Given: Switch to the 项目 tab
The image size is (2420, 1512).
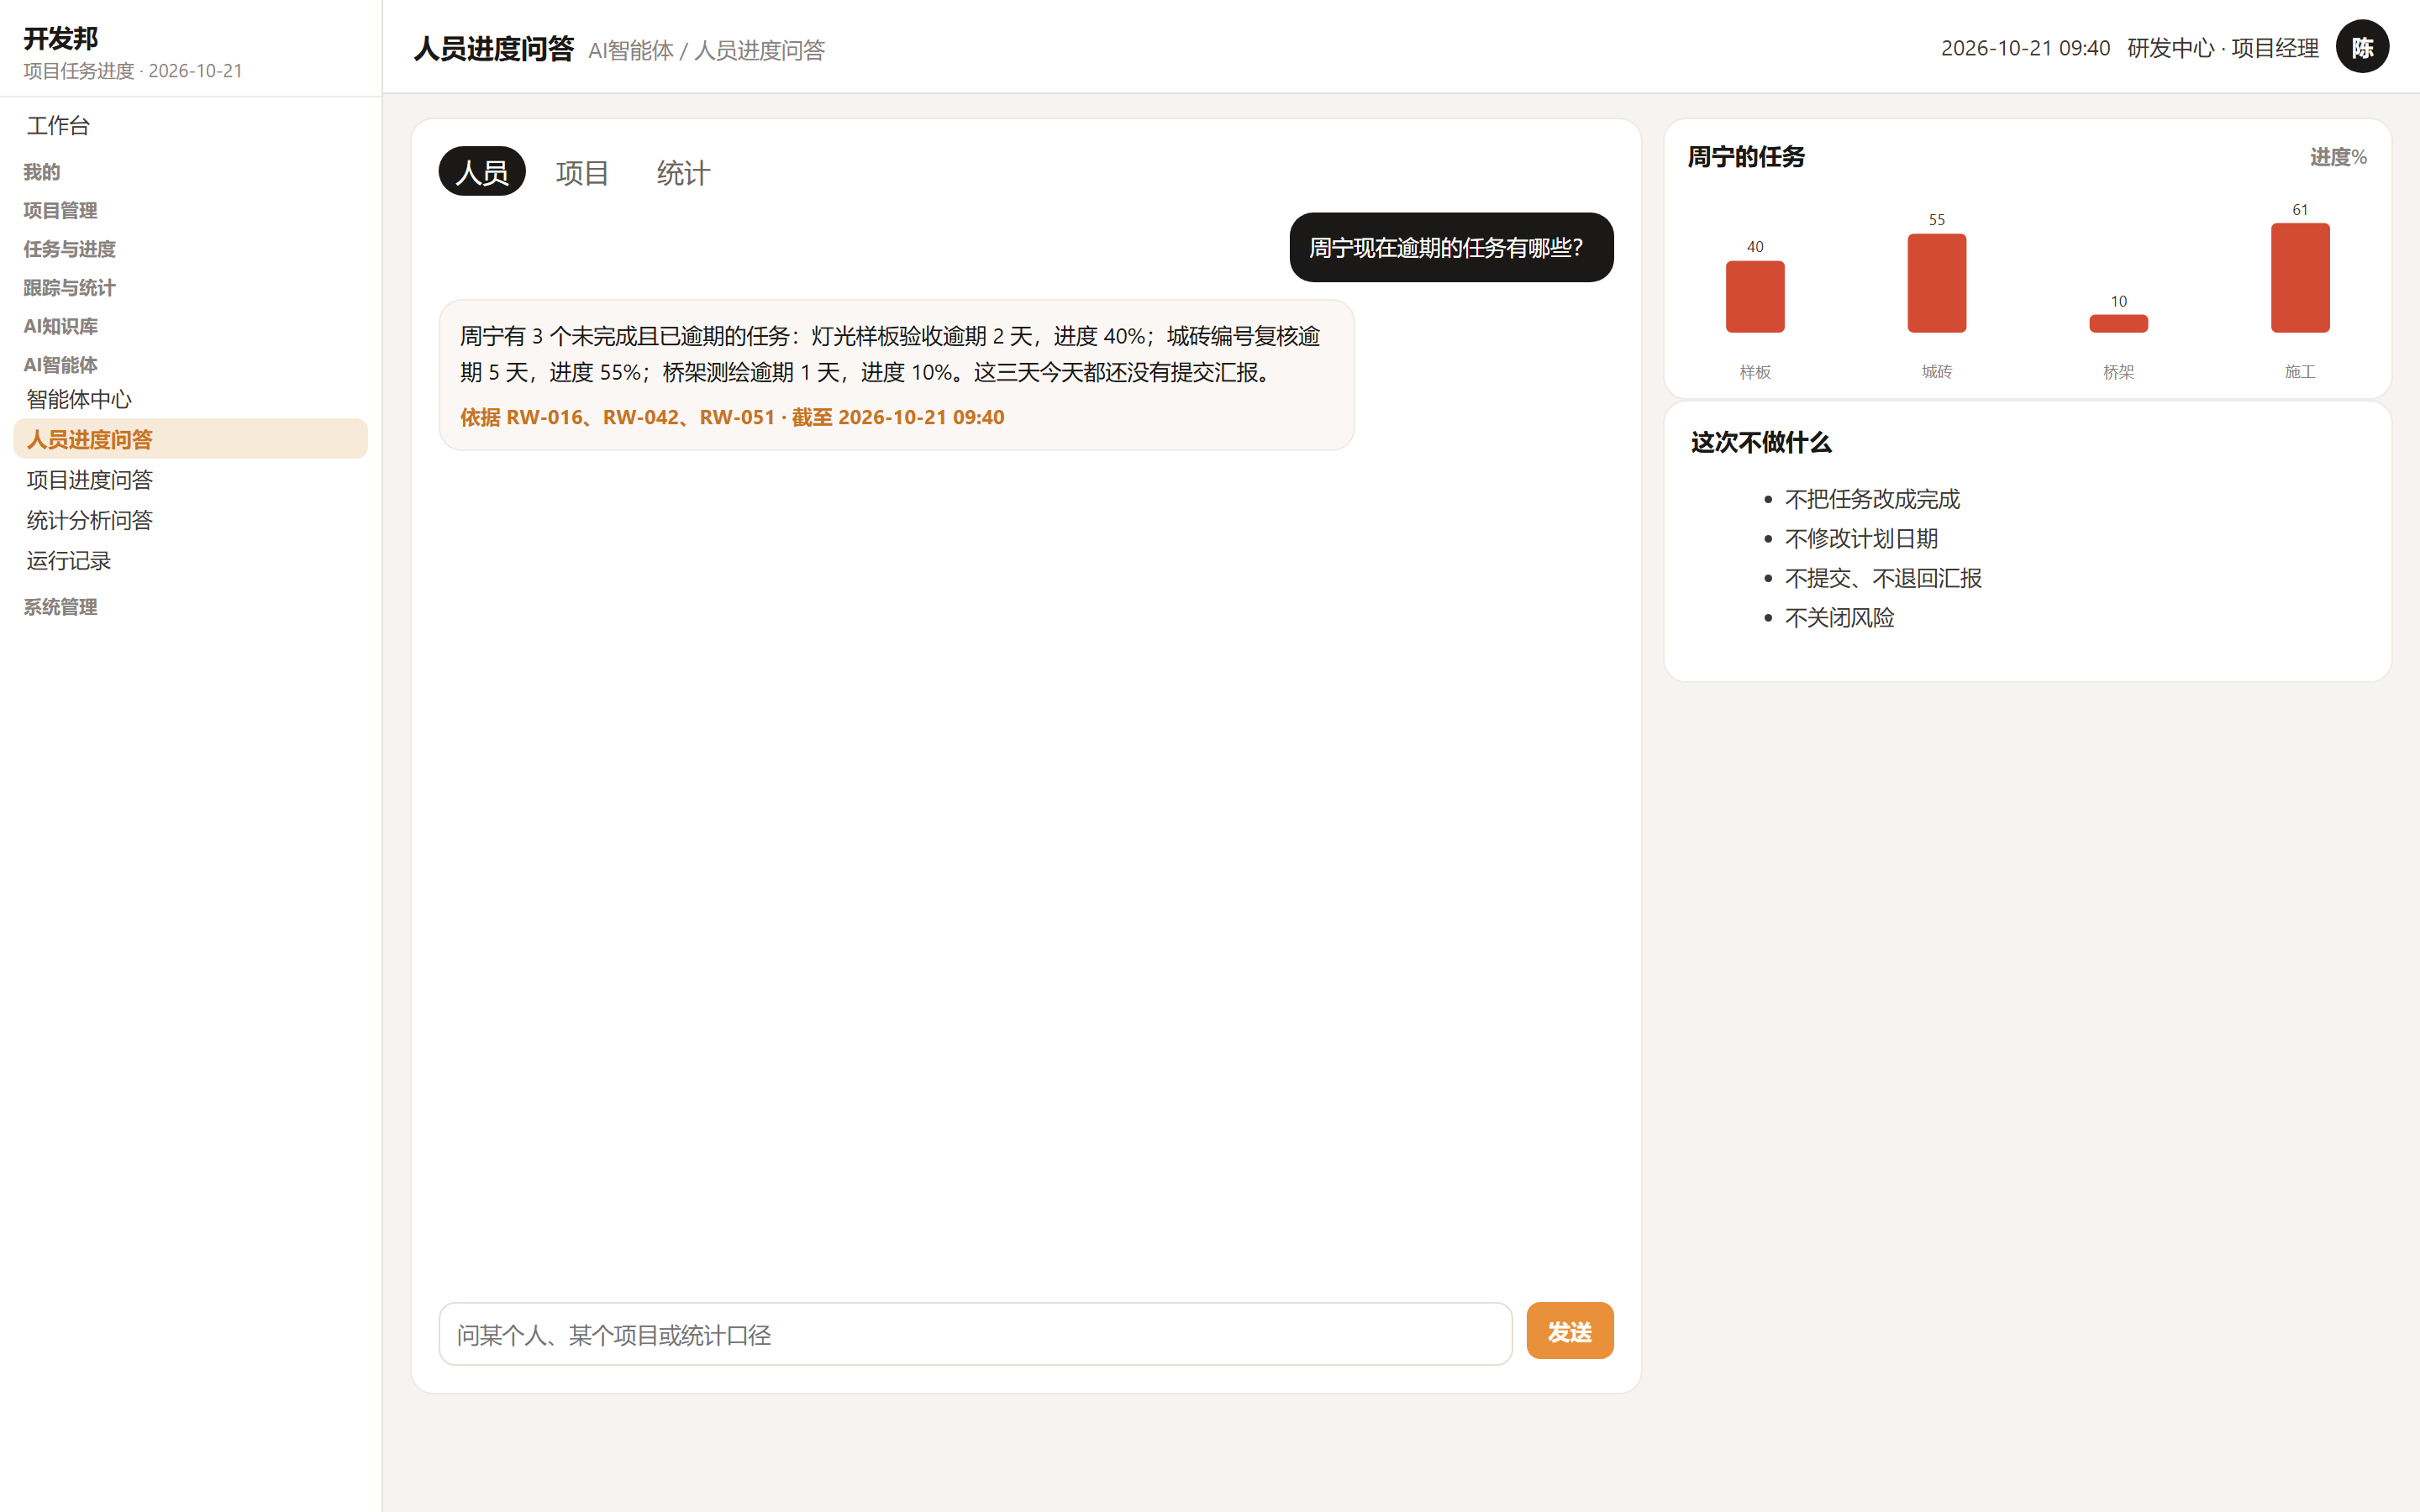Looking at the screenshot, I should 582,172.
